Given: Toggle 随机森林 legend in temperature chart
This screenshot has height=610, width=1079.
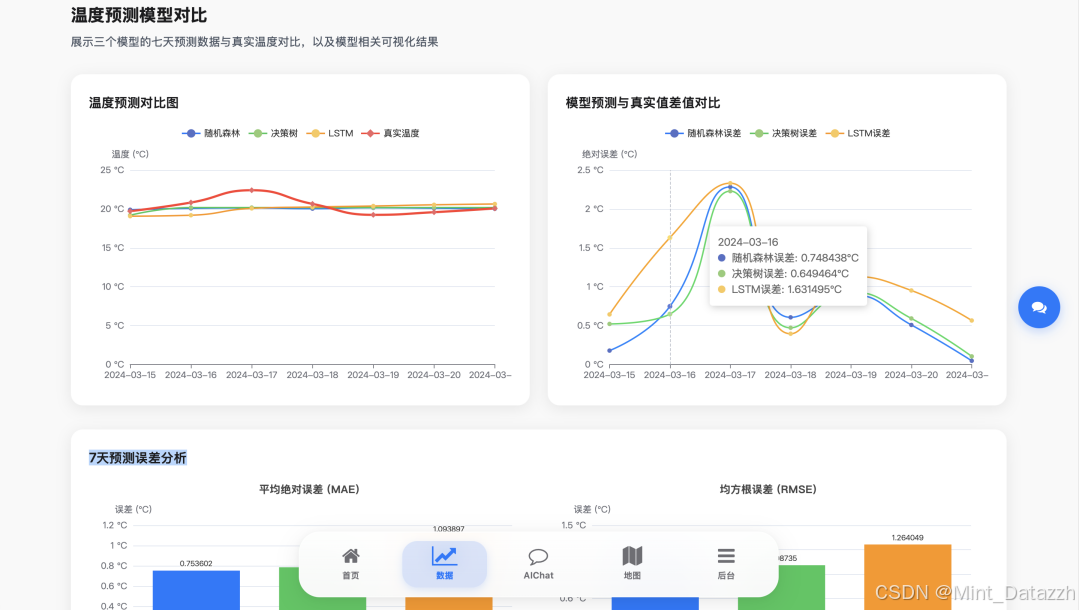Looking at the screenshot, I should tap(211, 133).
